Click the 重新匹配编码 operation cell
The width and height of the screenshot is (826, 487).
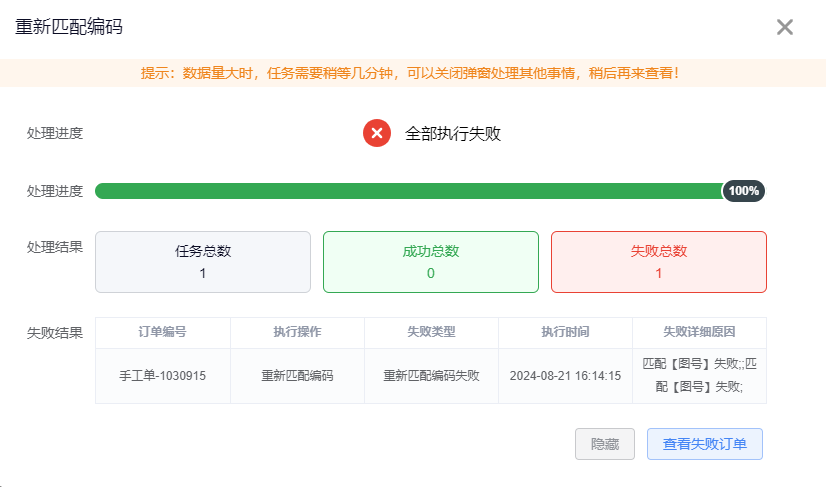click(297, 376)
